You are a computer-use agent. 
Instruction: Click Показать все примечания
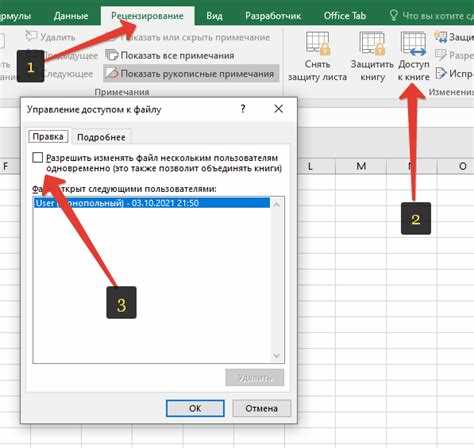point(170,55)
